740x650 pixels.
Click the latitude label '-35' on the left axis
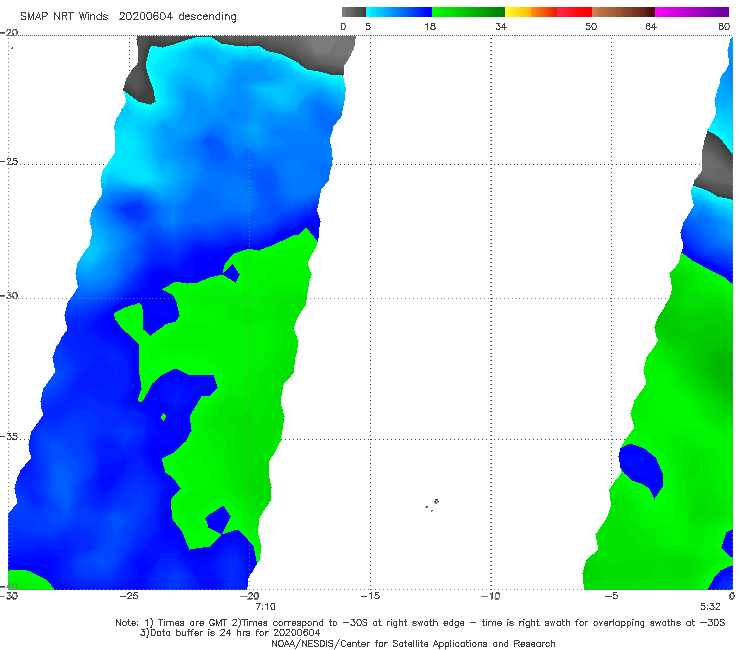tap(10, 437)
